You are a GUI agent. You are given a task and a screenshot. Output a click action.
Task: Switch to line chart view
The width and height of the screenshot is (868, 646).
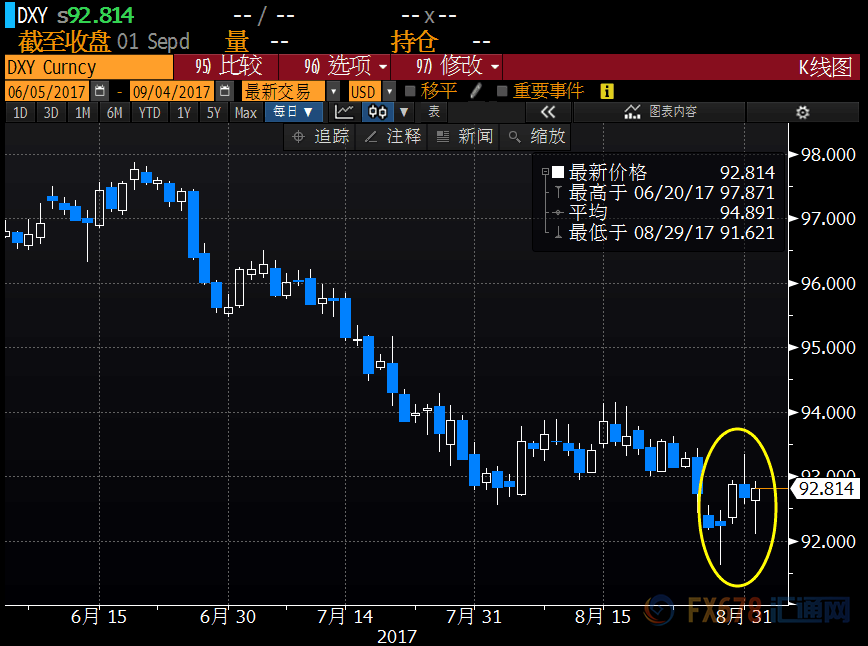pyautogui.click(x=344, y=113)
